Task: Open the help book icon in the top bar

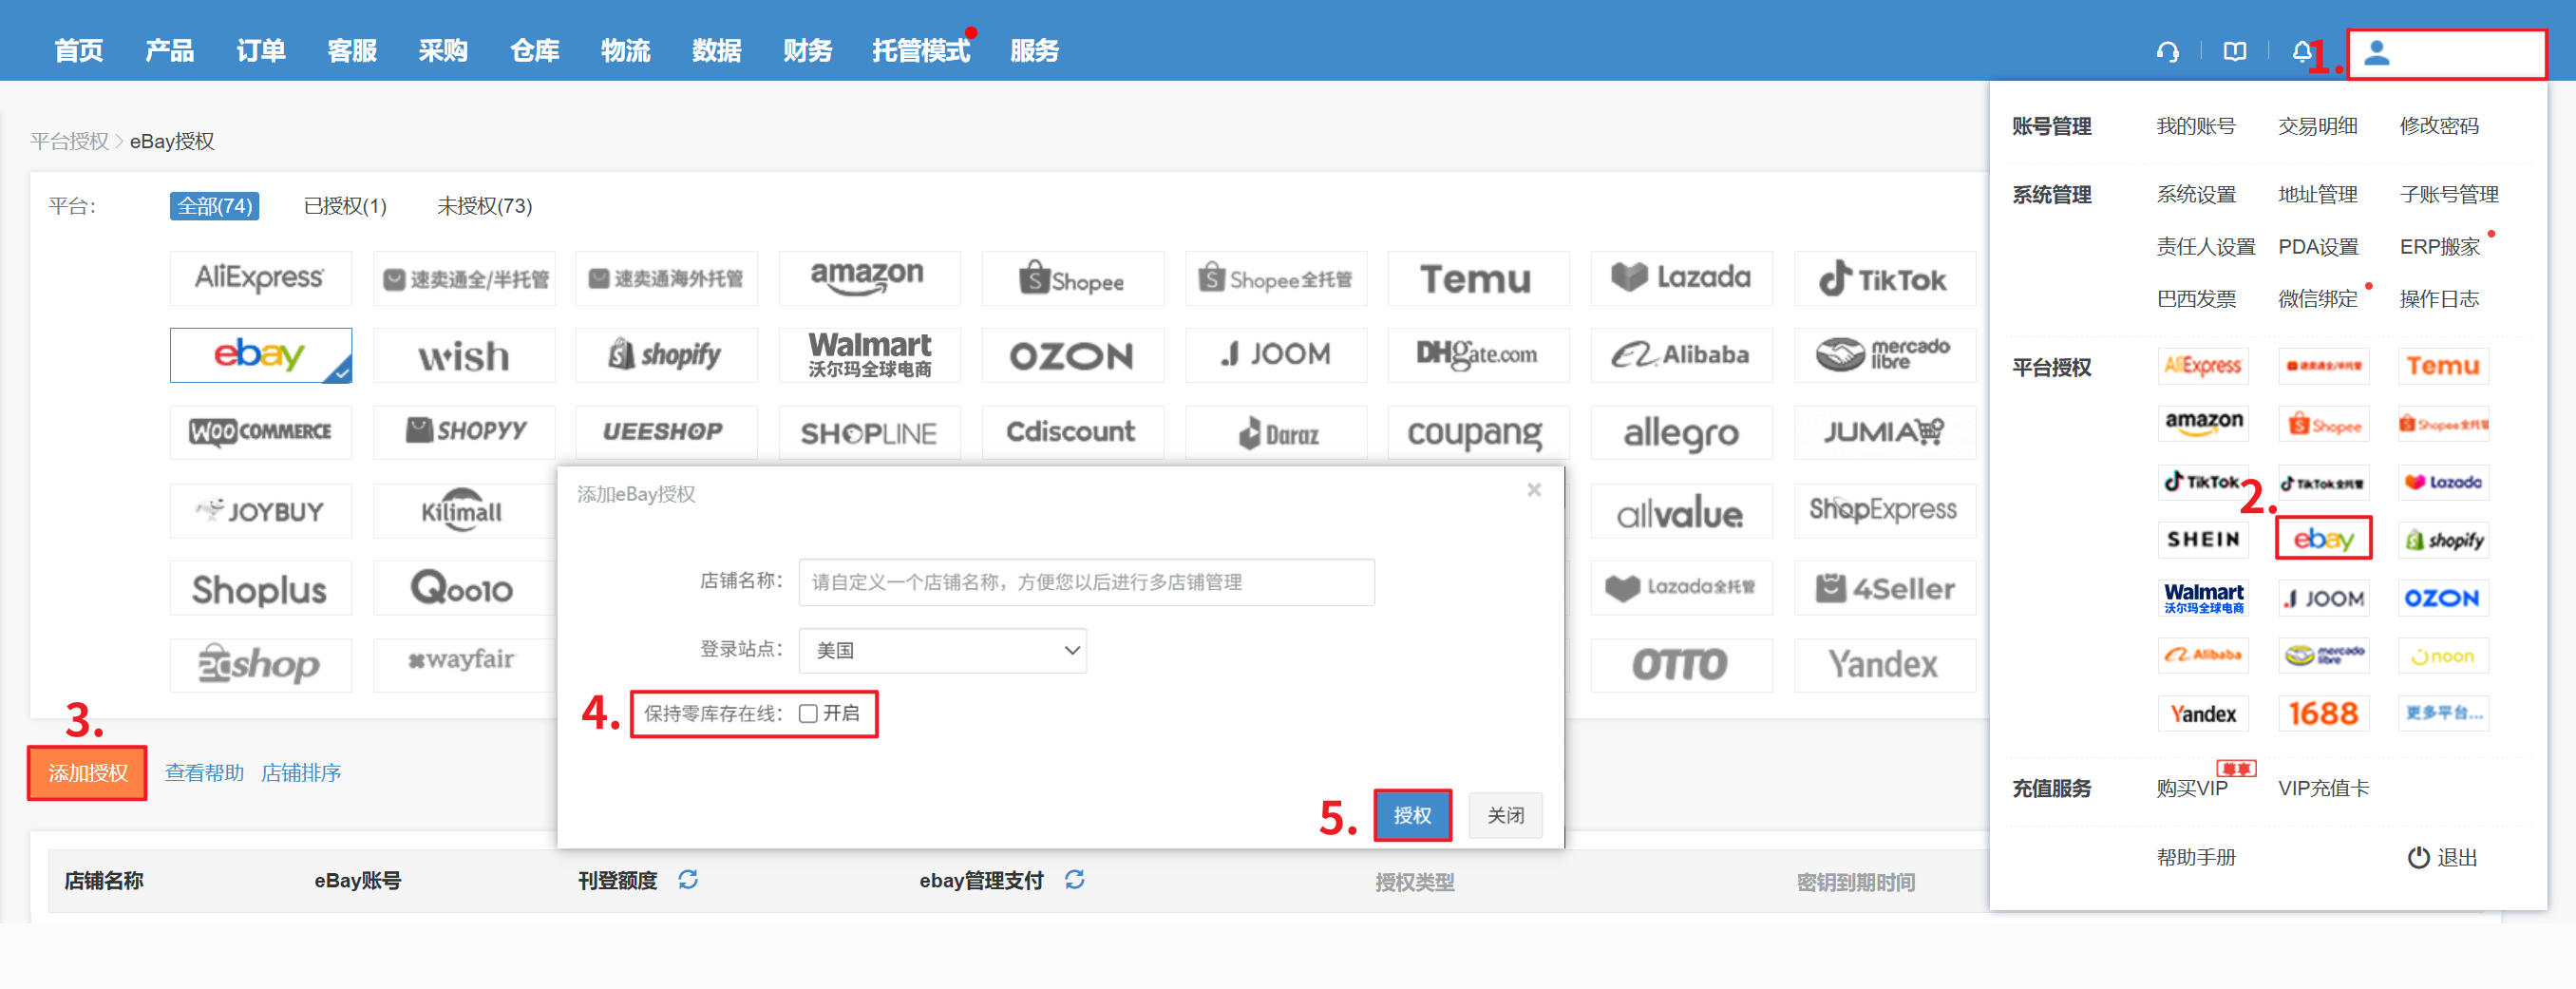Action: coord(2234,51)
